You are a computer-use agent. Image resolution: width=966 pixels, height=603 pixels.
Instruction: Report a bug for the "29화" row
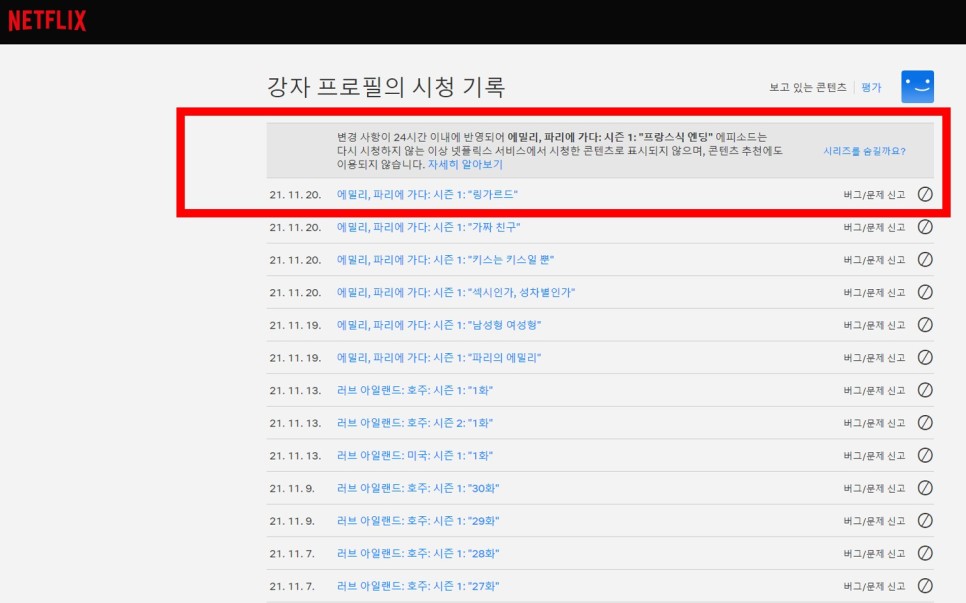pyautogui.click(x=874, y=521)
